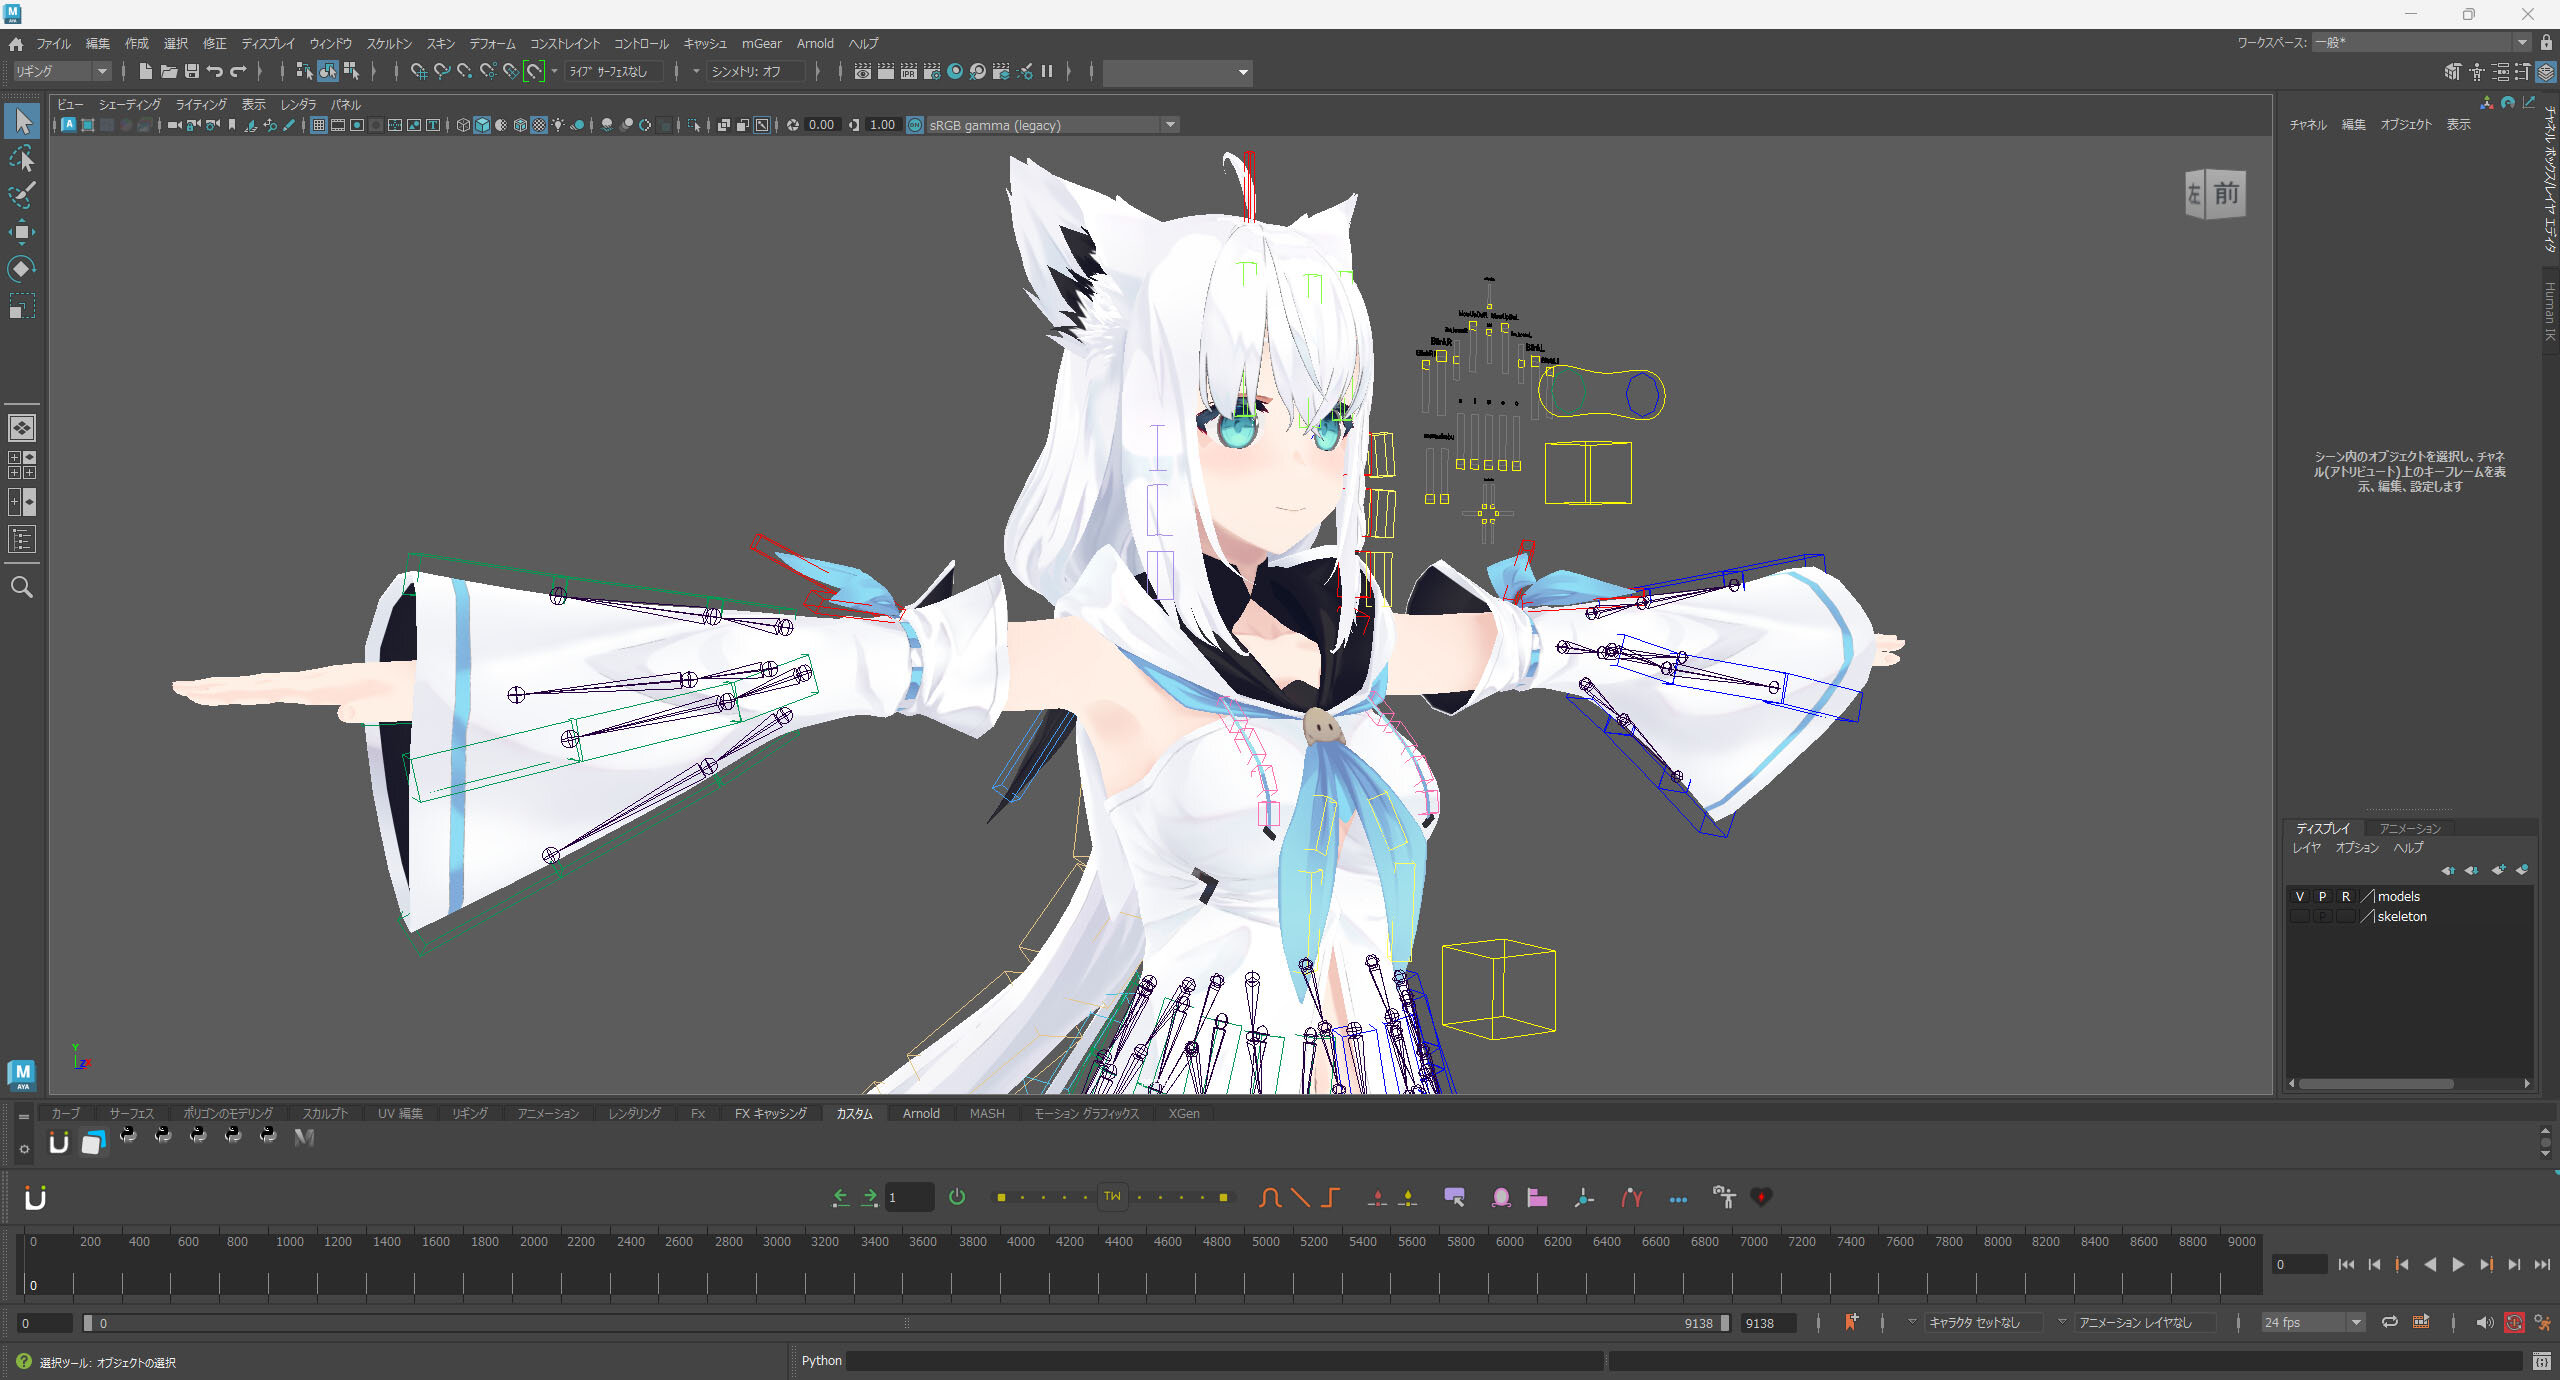
Task: Open the 24 fps frame rate dropdown
Action: [2312, 1322]
